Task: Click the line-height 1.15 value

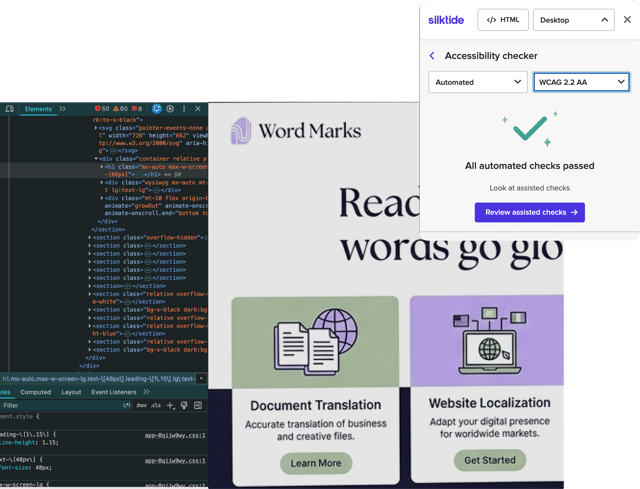Action: point(50,442)
